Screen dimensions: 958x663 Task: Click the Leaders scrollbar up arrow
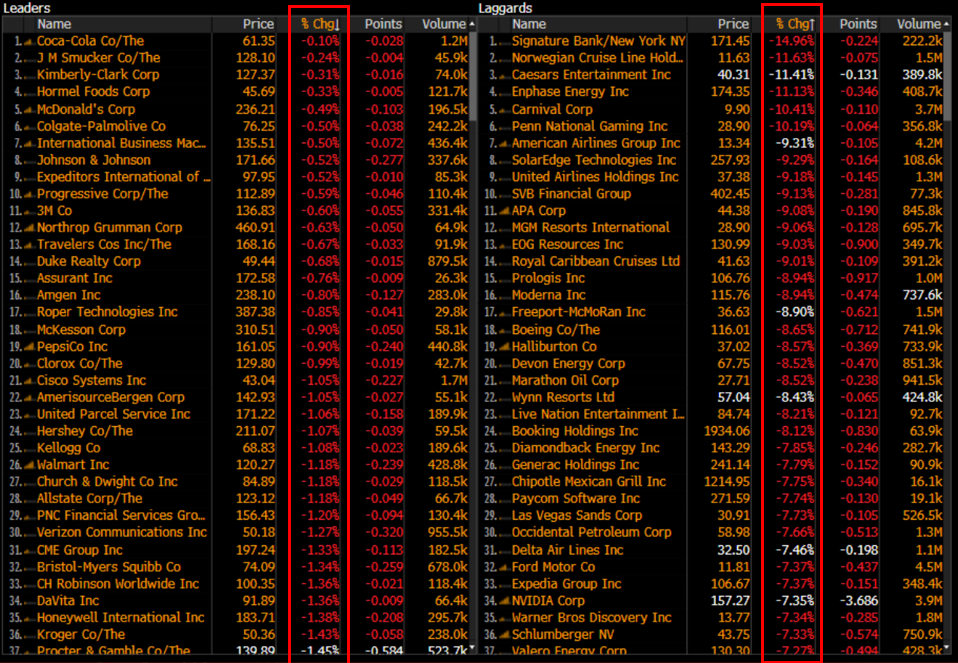(472, 24)
